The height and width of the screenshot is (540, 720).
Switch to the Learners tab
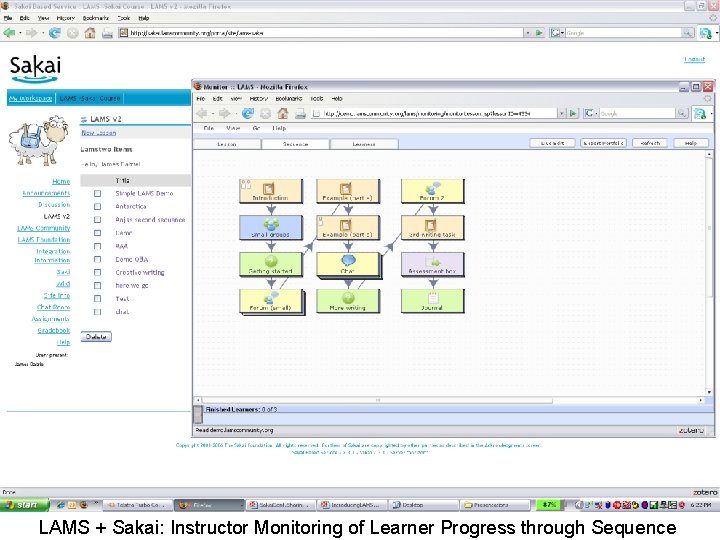tap(364, 144)
